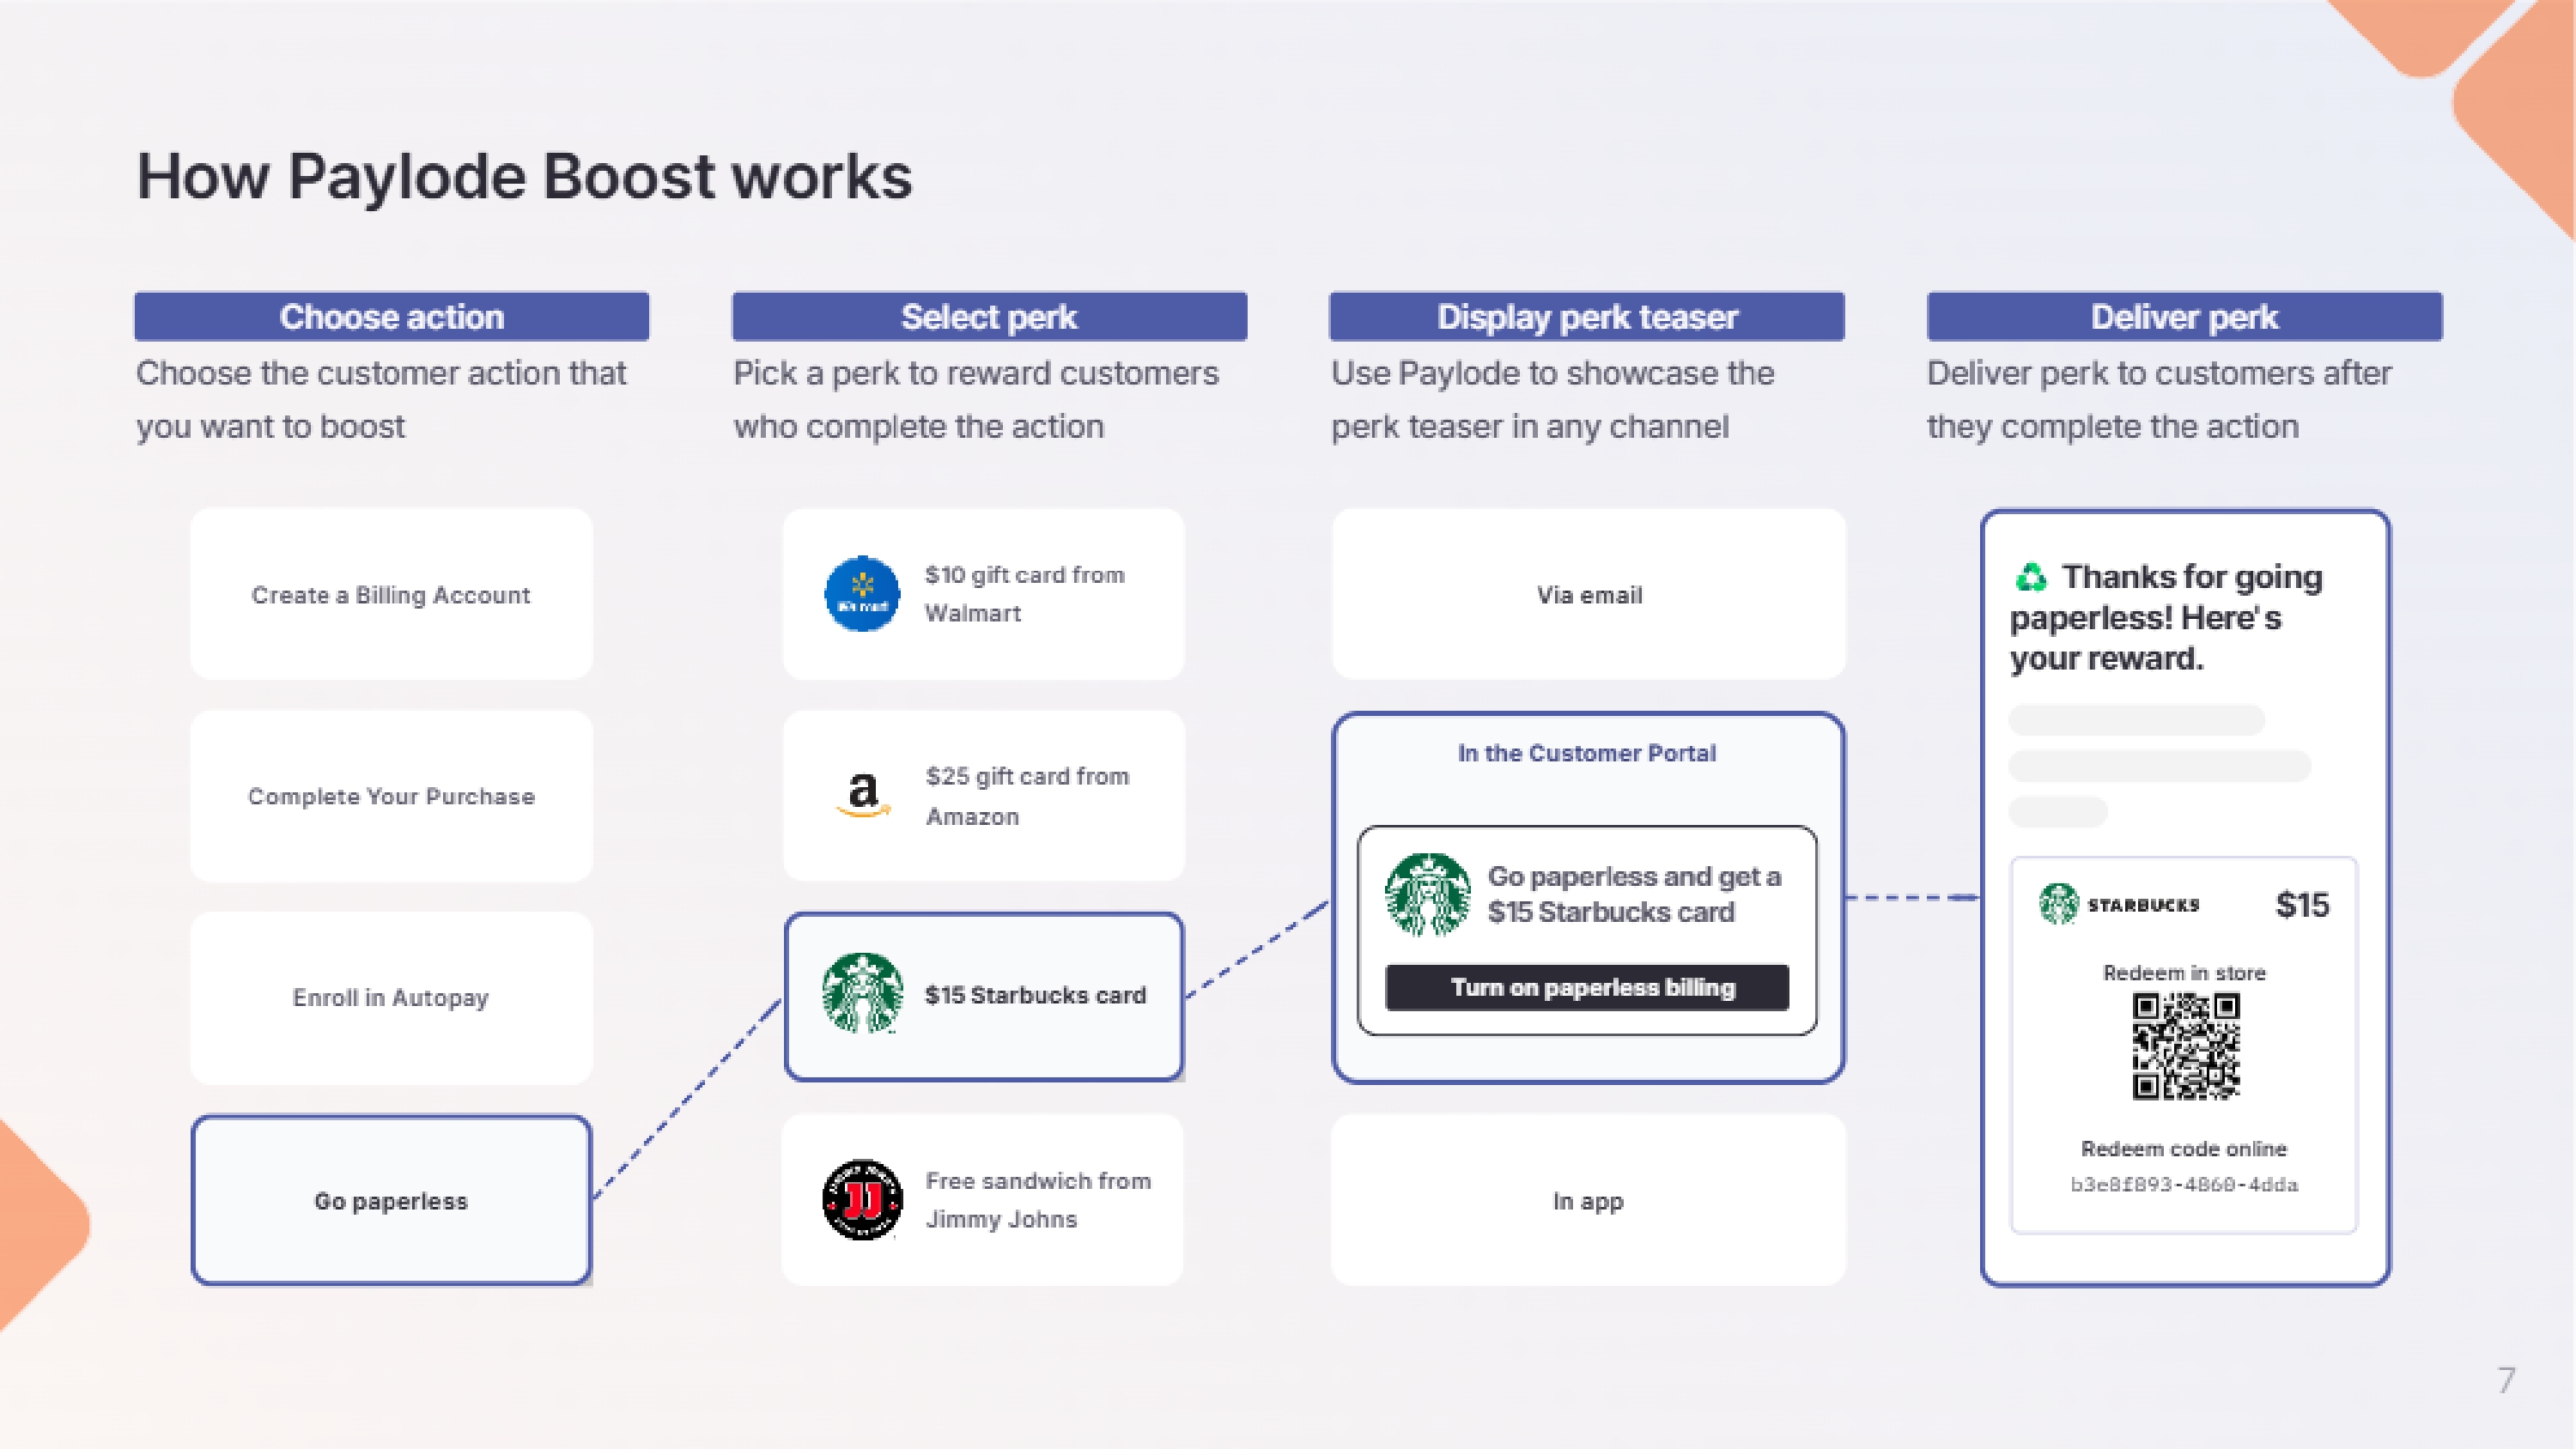The width and height of the screenshot is (2576, 1449).
Task: Select the Go paperless action card
Action: click(x=391, y=1200)
